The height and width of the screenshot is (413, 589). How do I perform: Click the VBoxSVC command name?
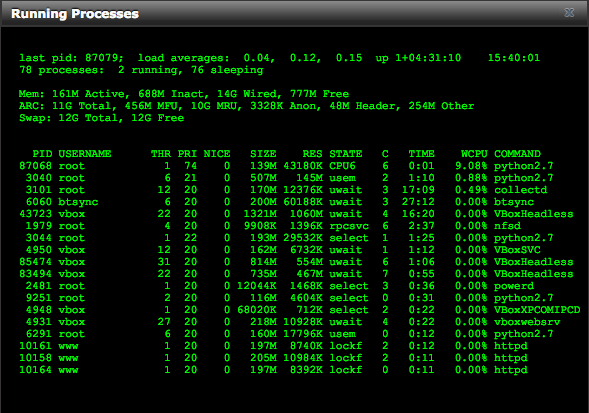pyautogui.click(x=517, y=250)
